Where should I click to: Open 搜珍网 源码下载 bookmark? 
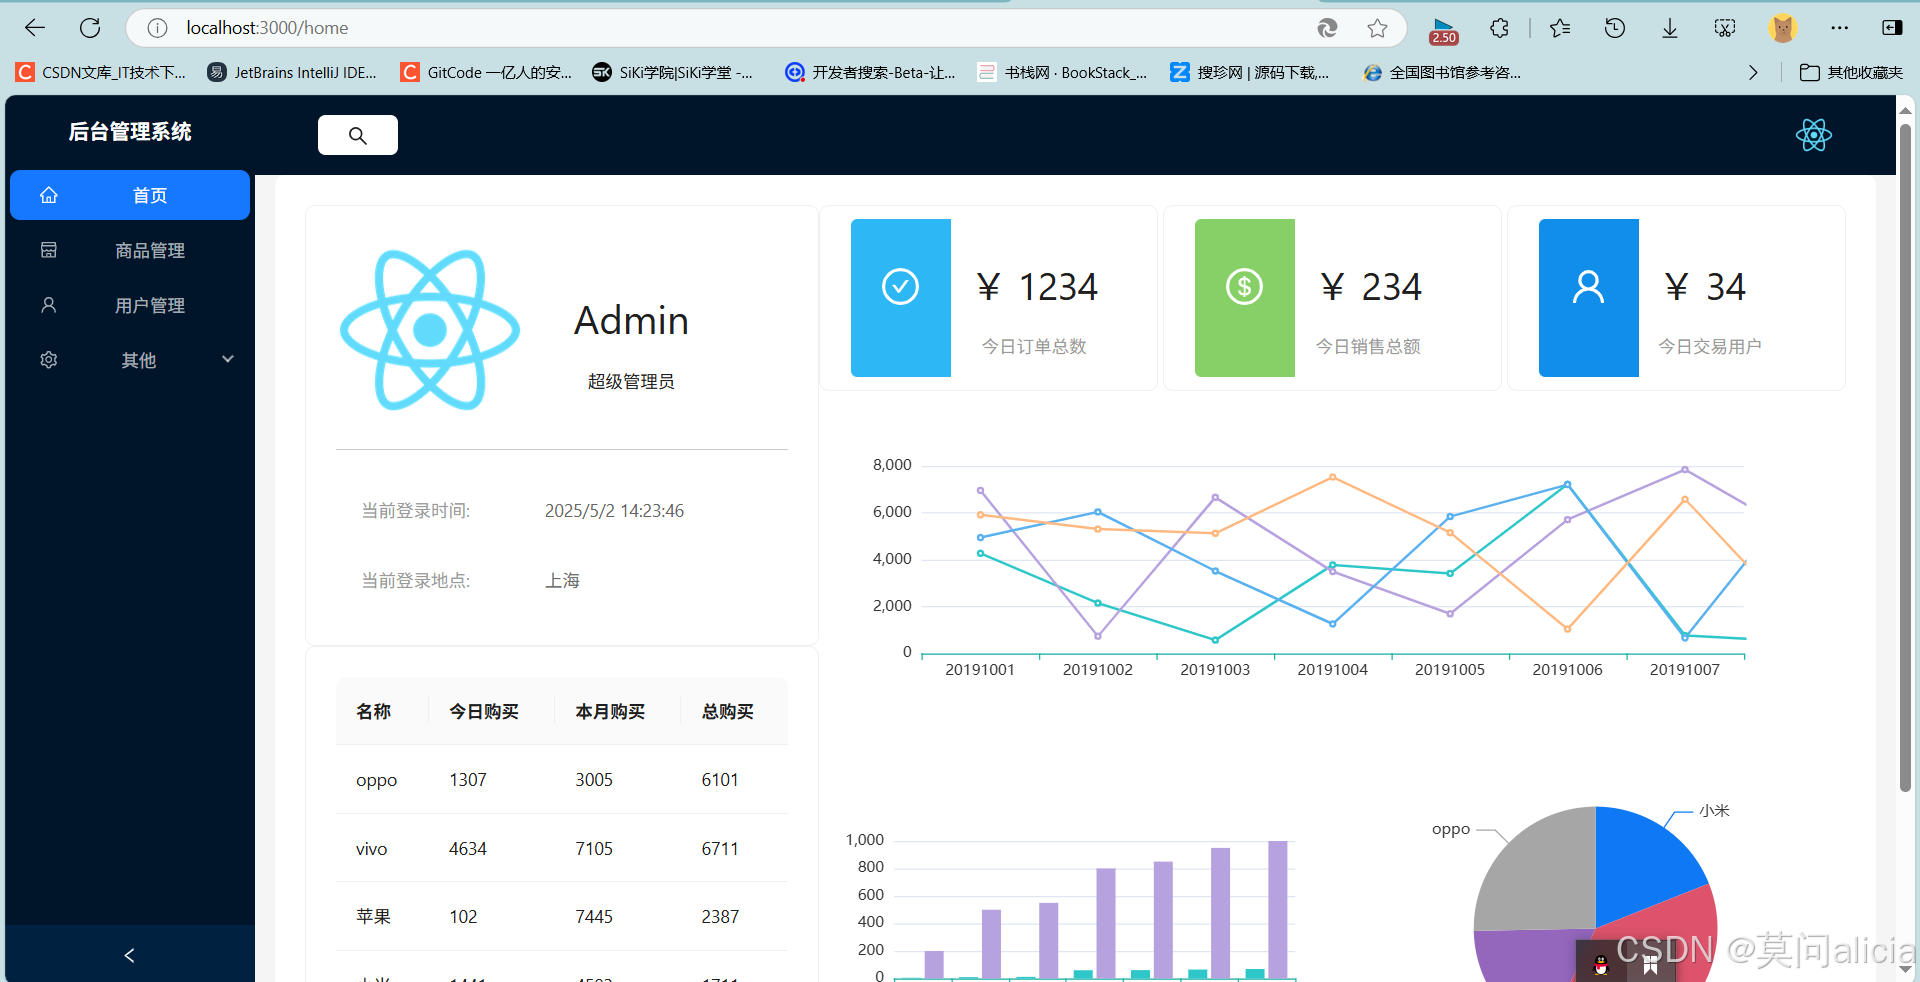1250,72
